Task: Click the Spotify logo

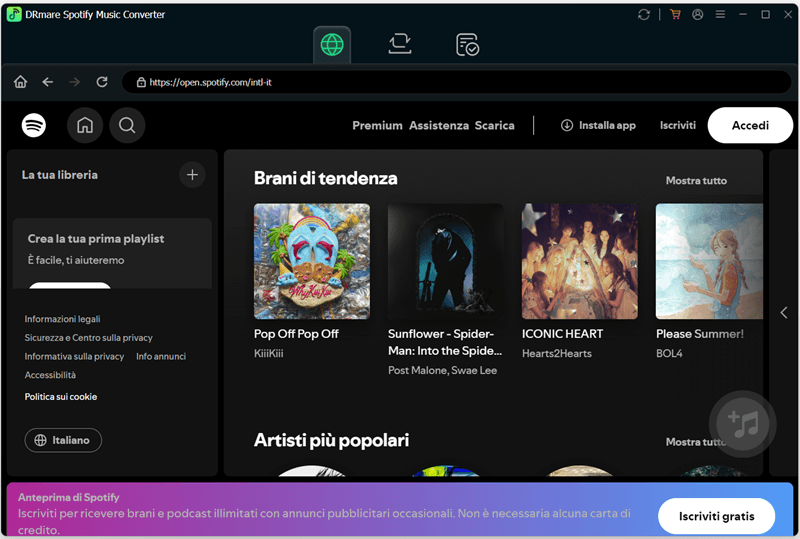Action: click(x=34, y=125)
